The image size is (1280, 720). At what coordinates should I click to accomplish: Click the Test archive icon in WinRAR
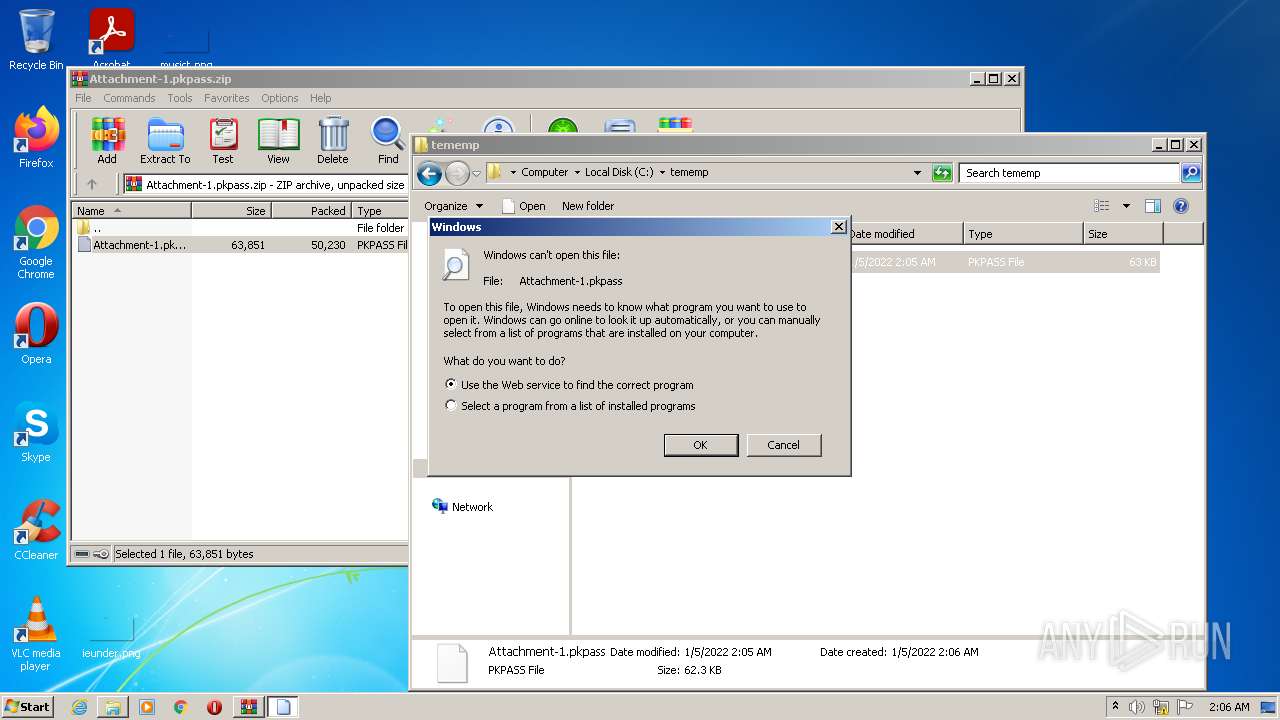point(223,141)
